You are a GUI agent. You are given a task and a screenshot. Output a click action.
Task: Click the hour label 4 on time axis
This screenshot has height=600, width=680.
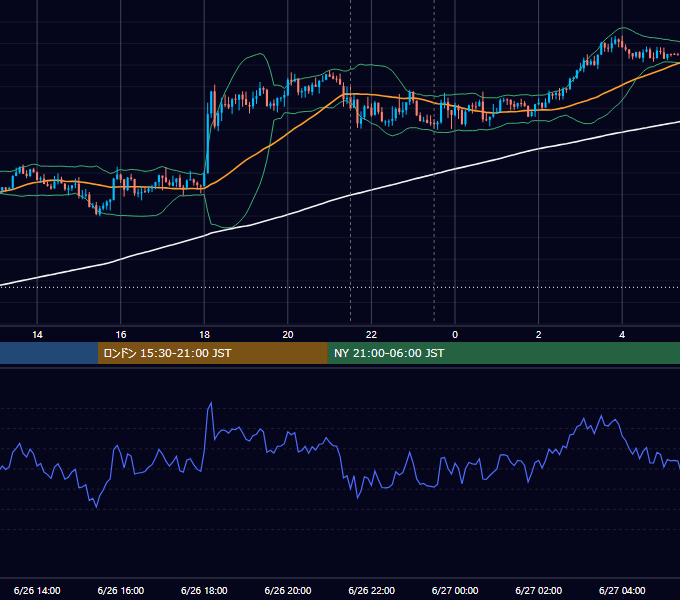pyautogui.click(x=622, y=335)
